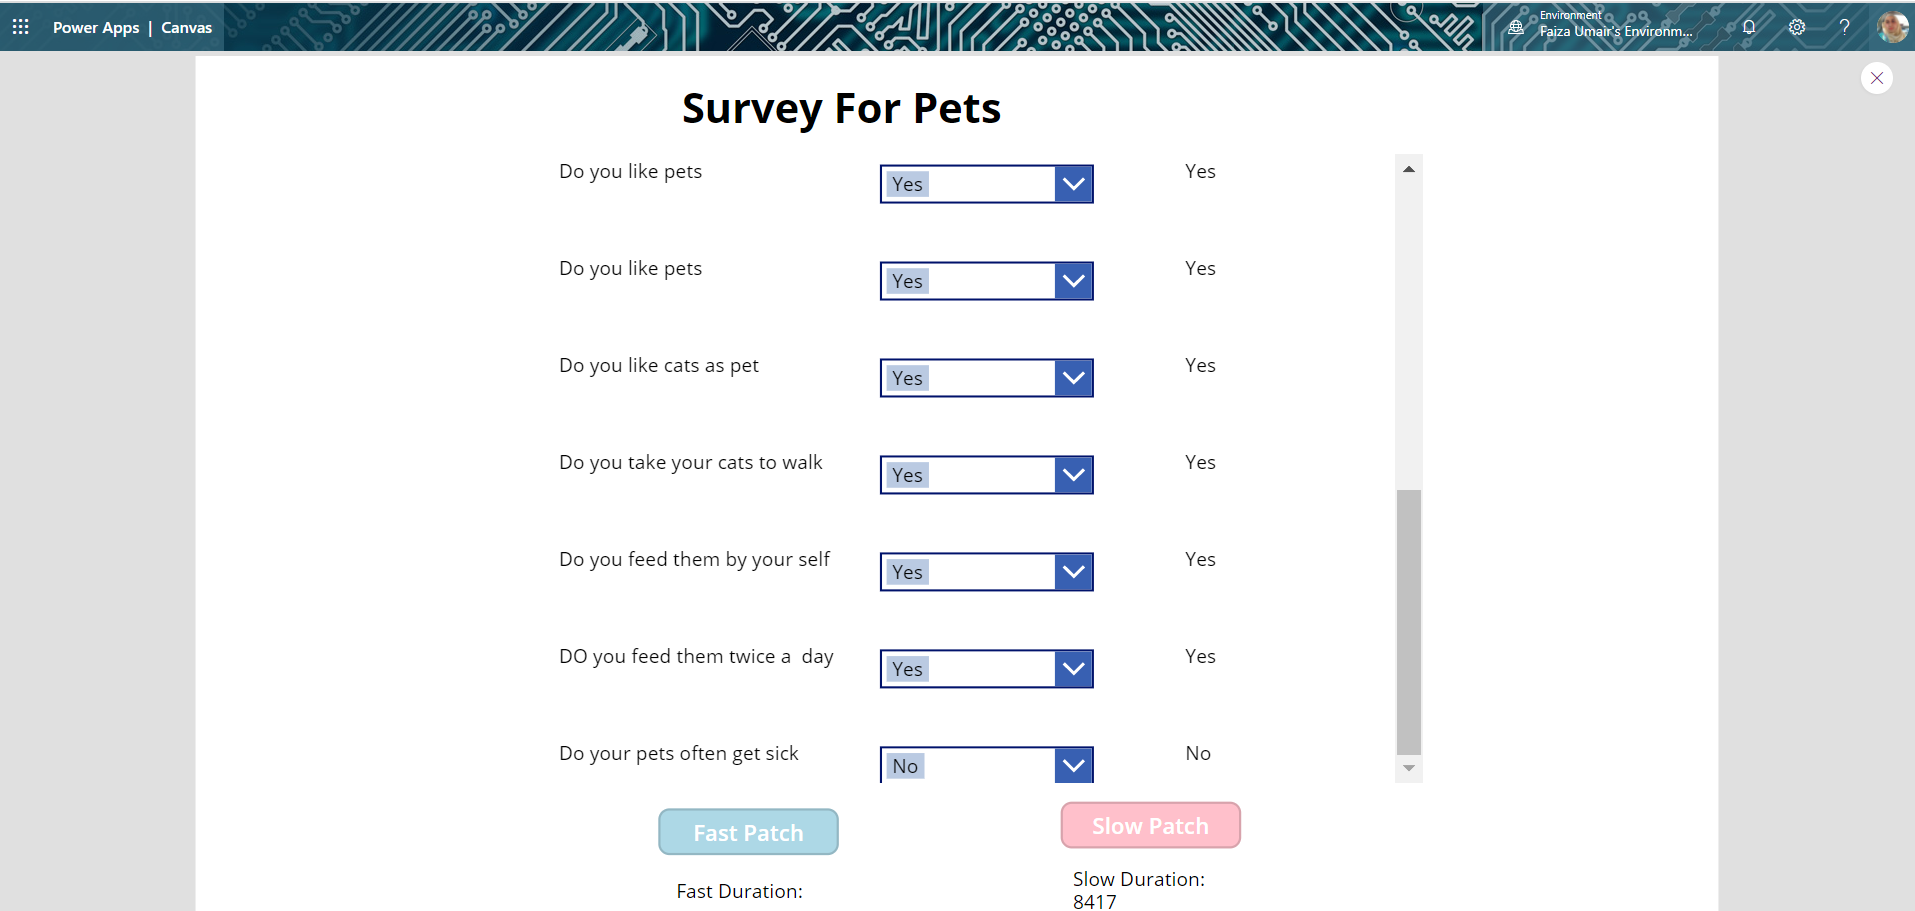The image size is (1915, 911).
Task: Click the help question mark icon
Action: (x=1844, y=27)
